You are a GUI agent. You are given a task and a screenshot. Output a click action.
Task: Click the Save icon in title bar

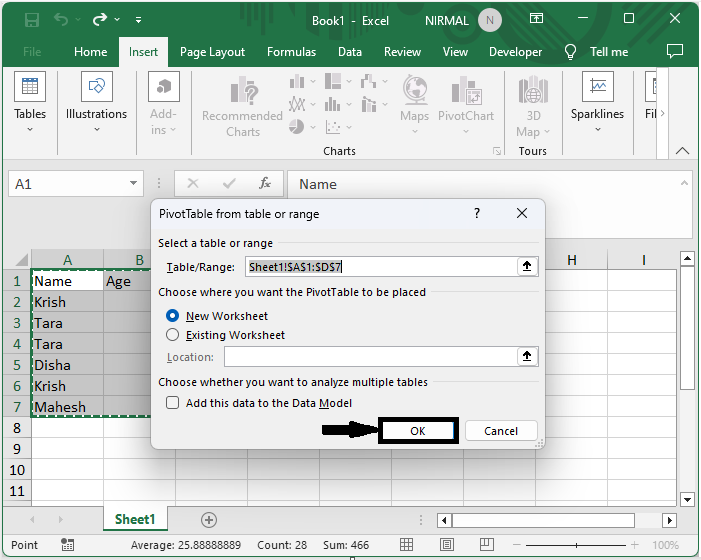pyautogui.click(x=32, y=19)
